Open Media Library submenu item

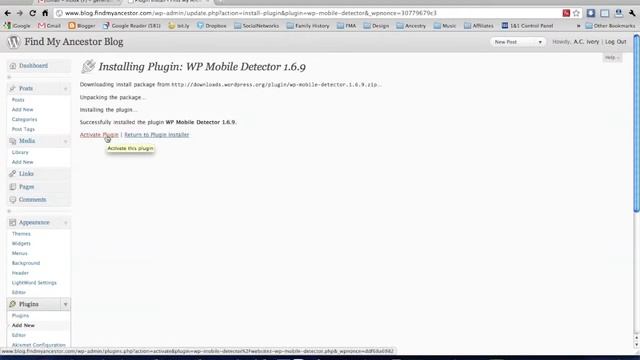click(20, 152)
